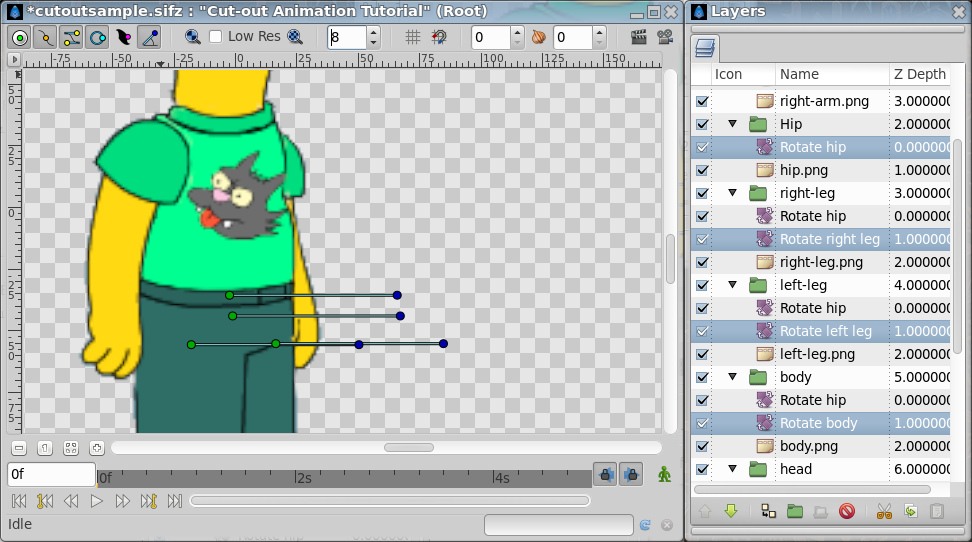Uncheck the right-arm.png layer checkbox

click(702, 101)
